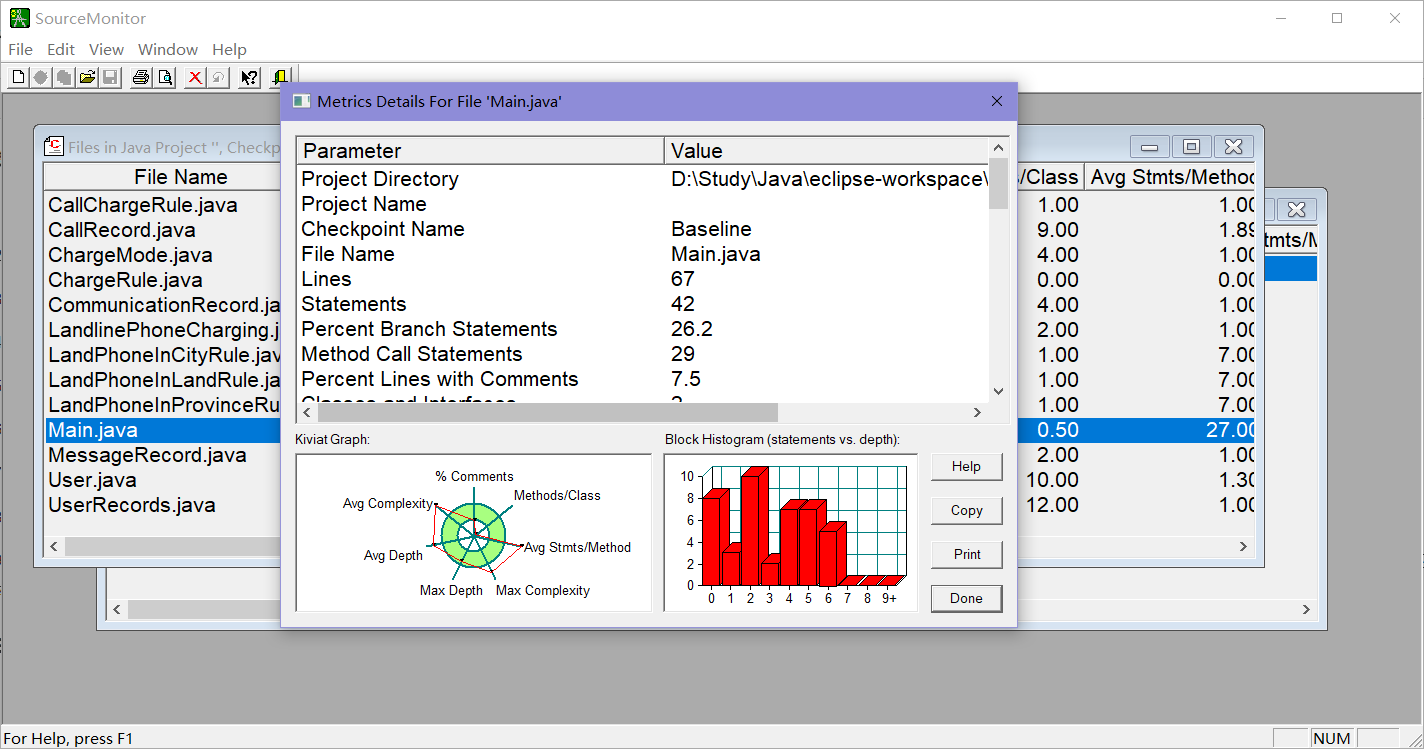Open the View menu
The image size is (1424, 749).
[x=106, y=49]
